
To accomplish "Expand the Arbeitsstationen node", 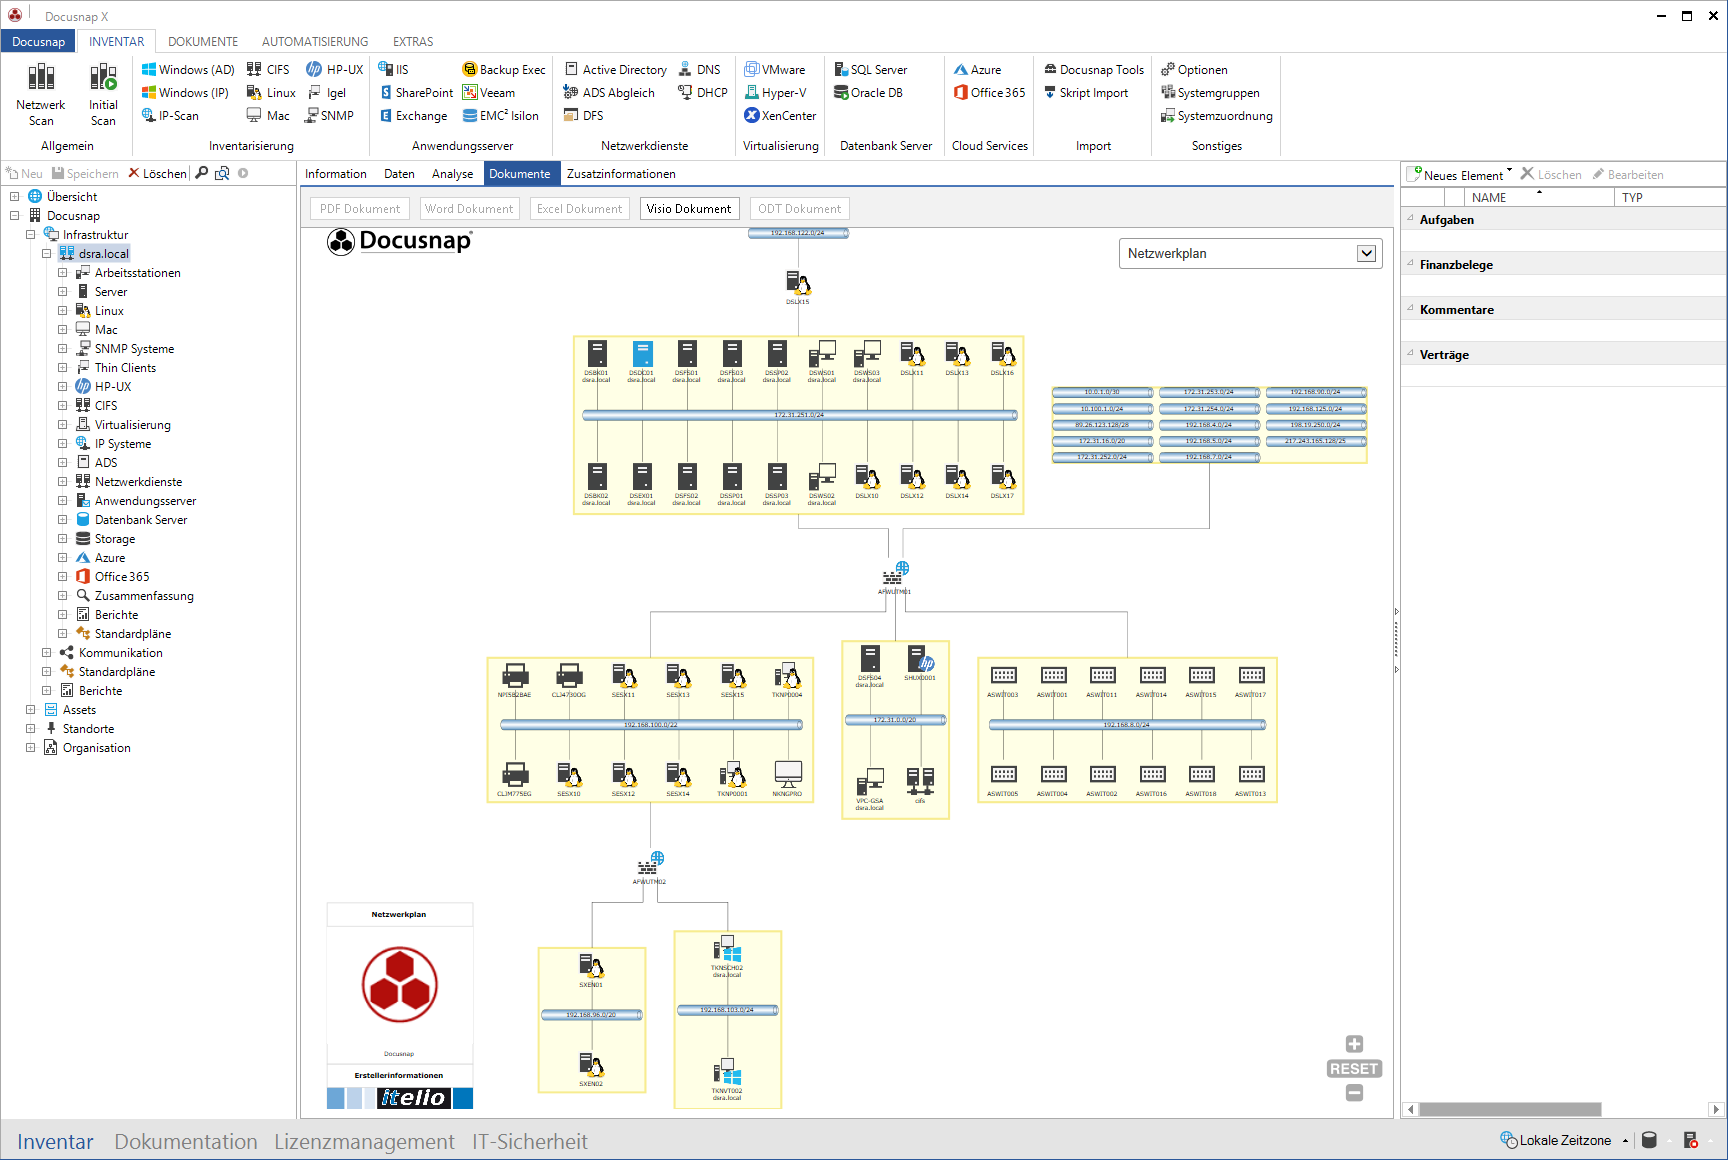I will 63,272.
